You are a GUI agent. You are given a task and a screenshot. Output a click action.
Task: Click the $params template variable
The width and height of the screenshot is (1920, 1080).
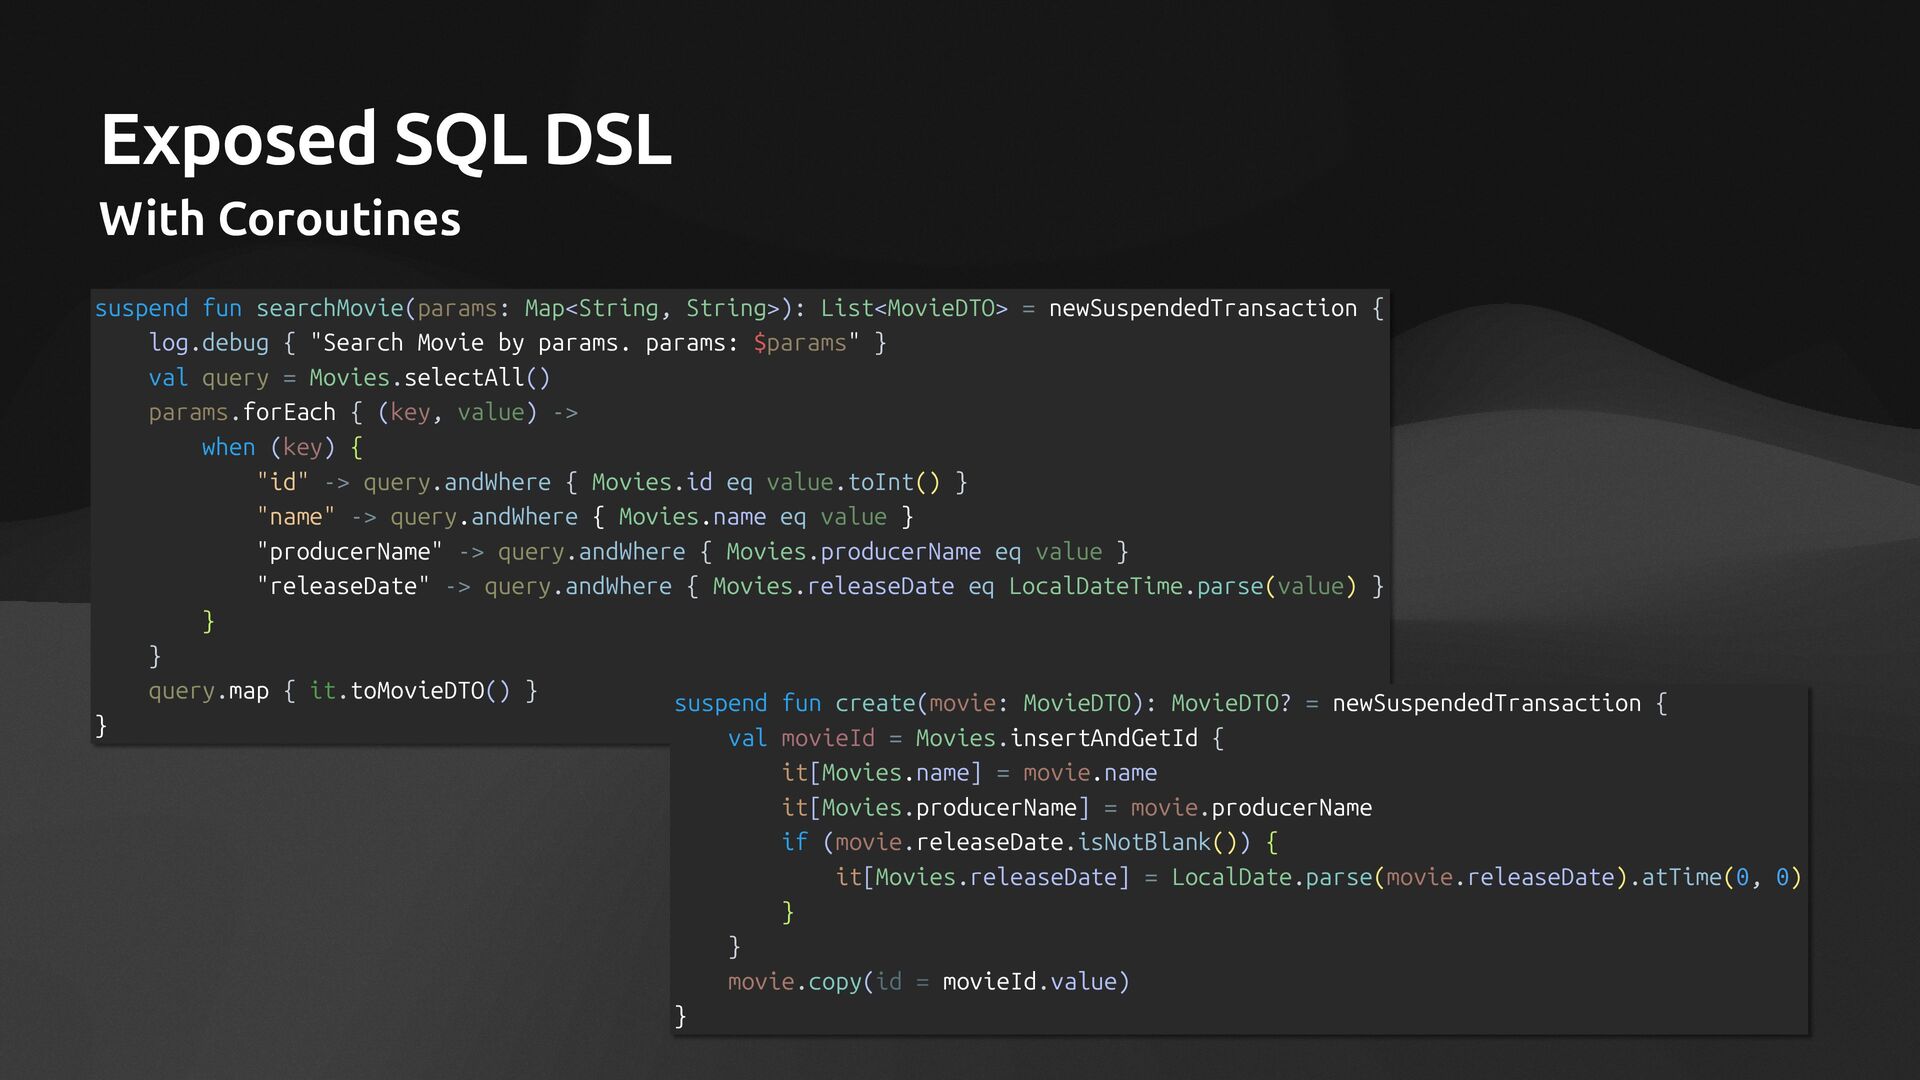click(x=799, y=343)
